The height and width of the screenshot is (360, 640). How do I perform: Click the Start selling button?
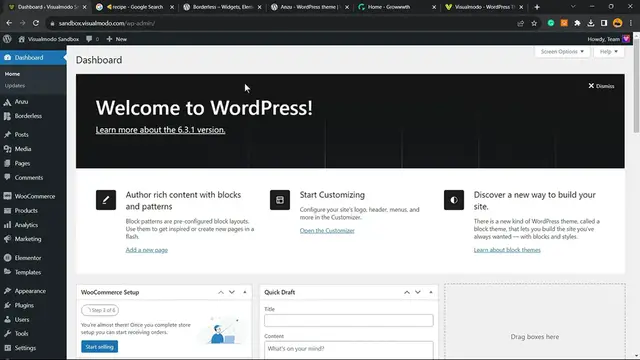coord(100,347)
